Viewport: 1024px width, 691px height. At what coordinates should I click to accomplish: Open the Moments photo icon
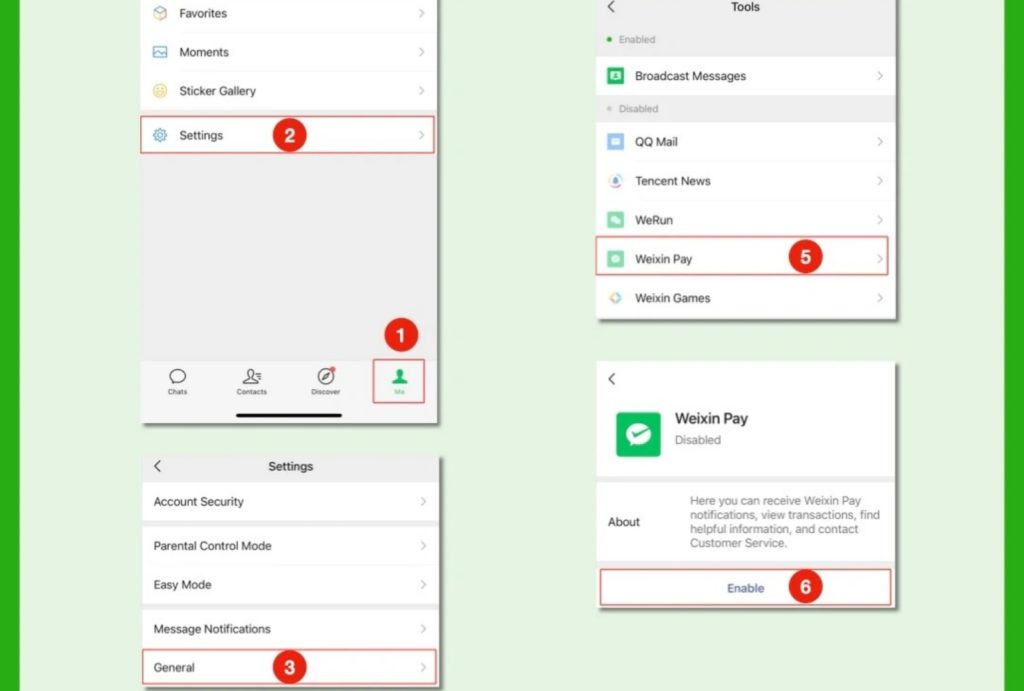tap(160, 51)
